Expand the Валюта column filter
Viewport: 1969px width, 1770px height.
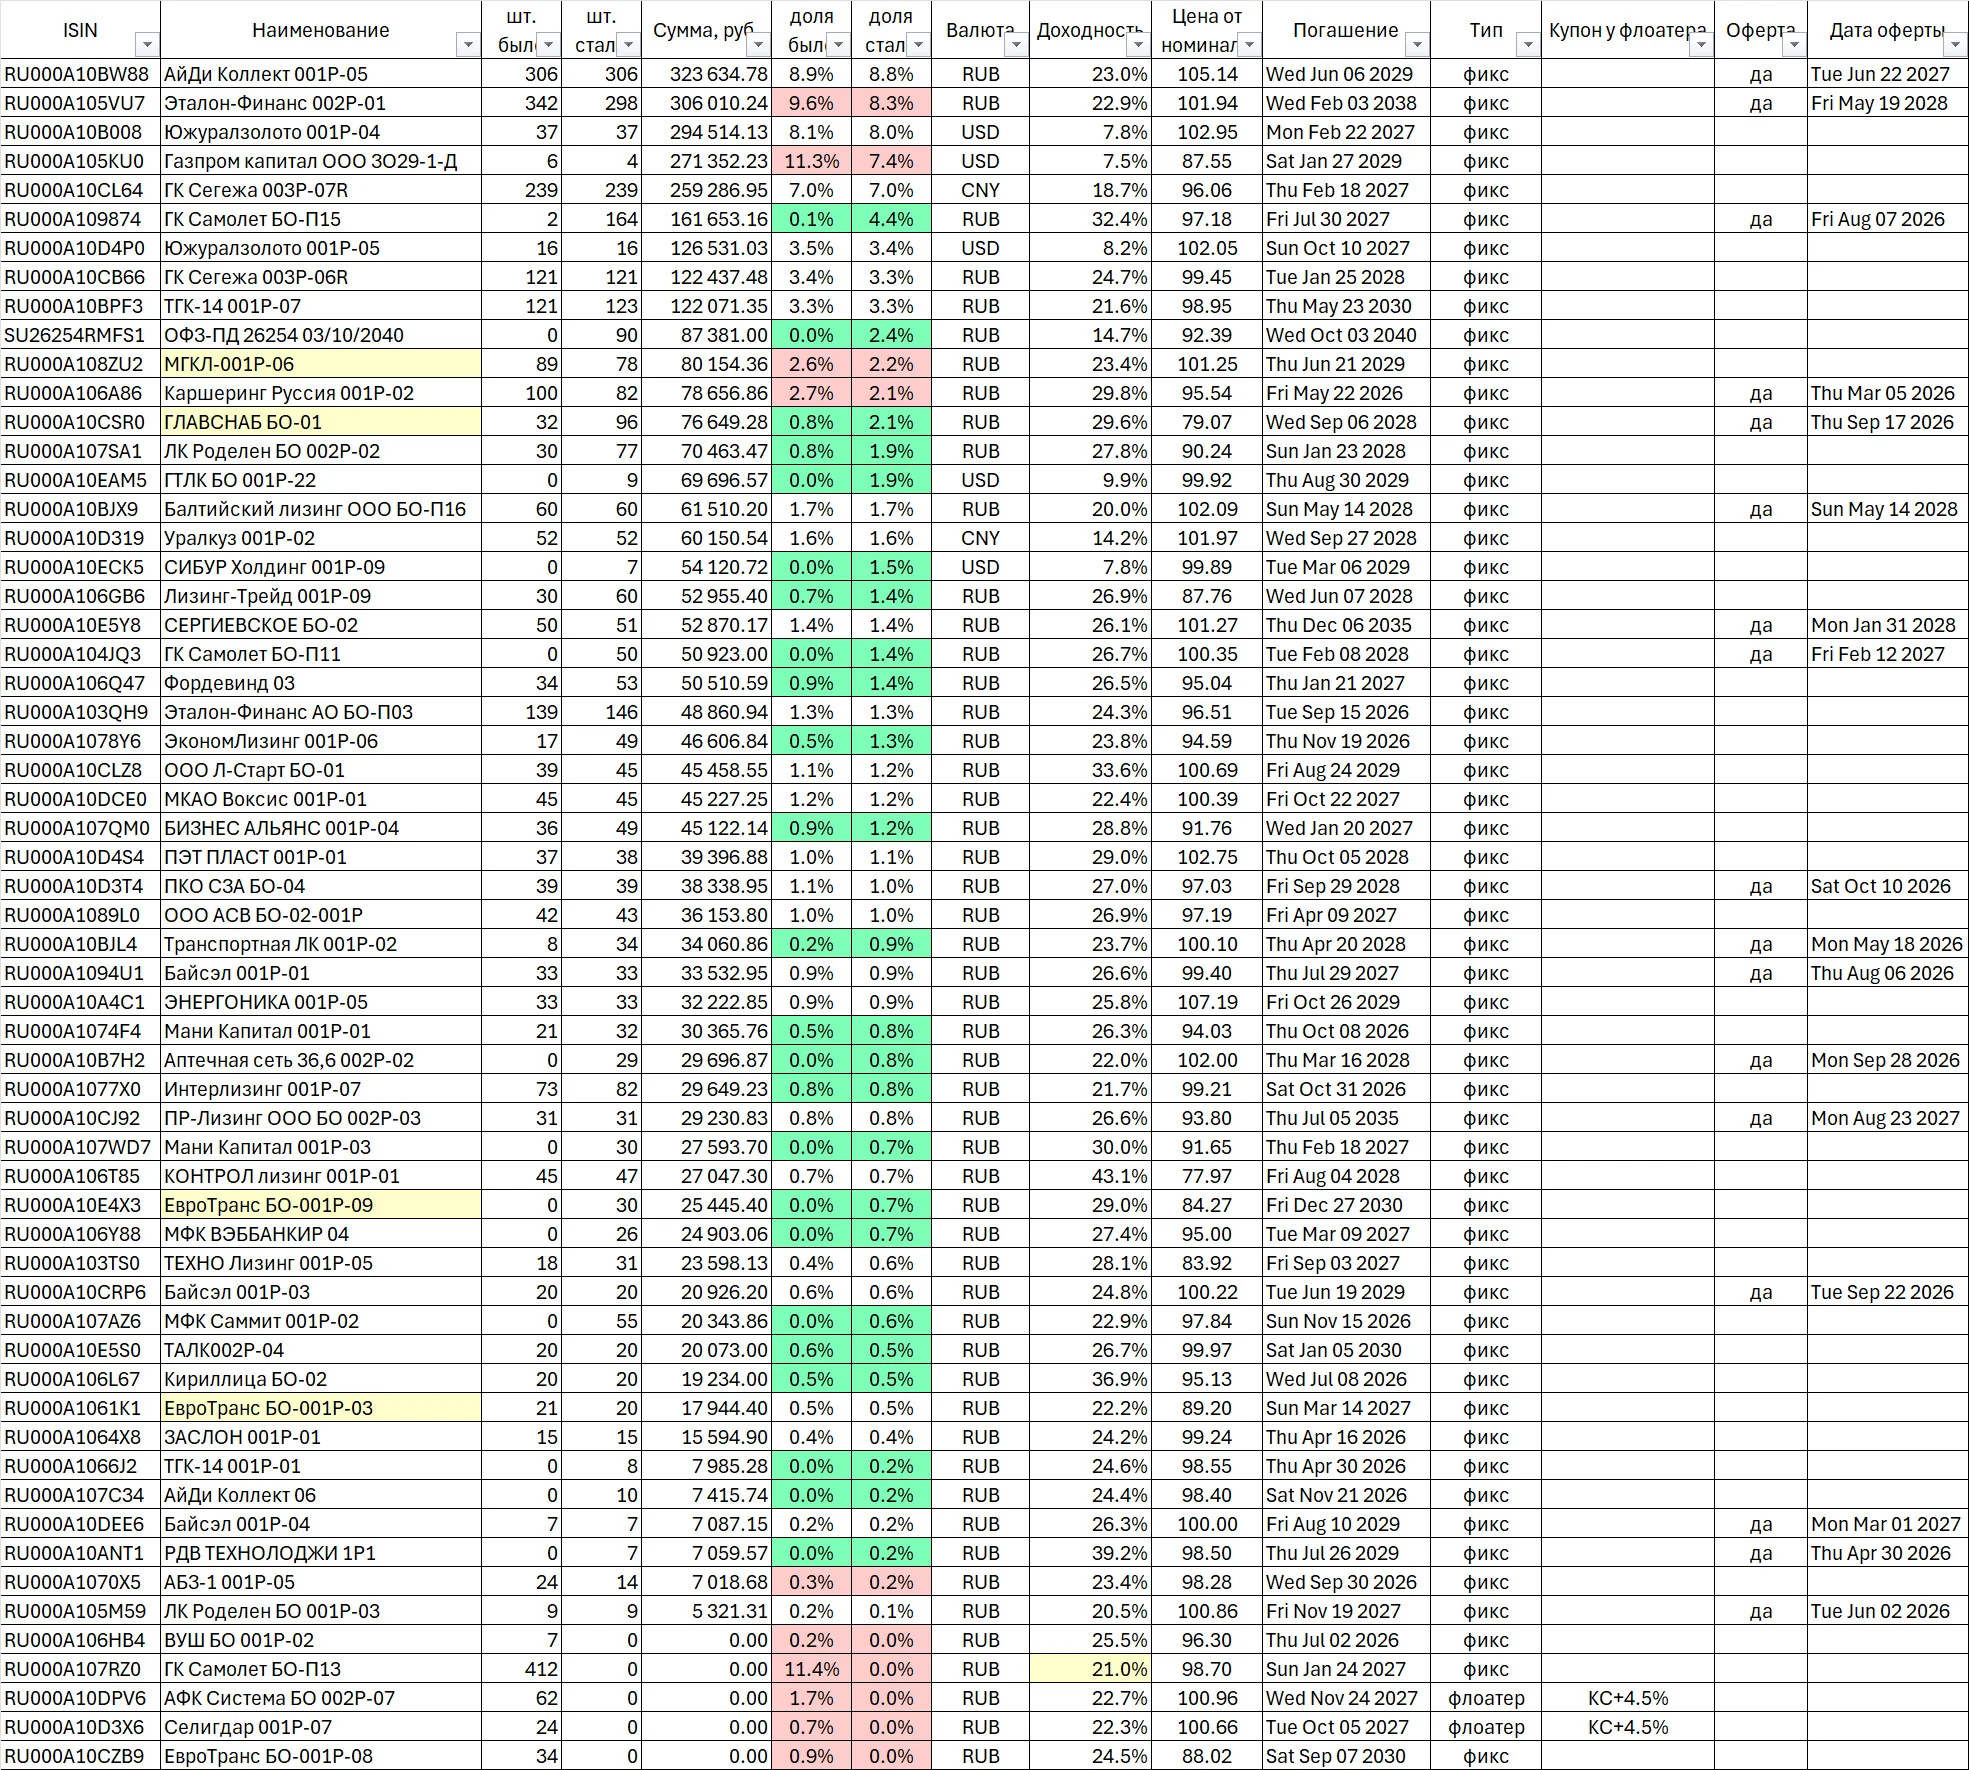pyautogui.click(x=1016, y=45)
